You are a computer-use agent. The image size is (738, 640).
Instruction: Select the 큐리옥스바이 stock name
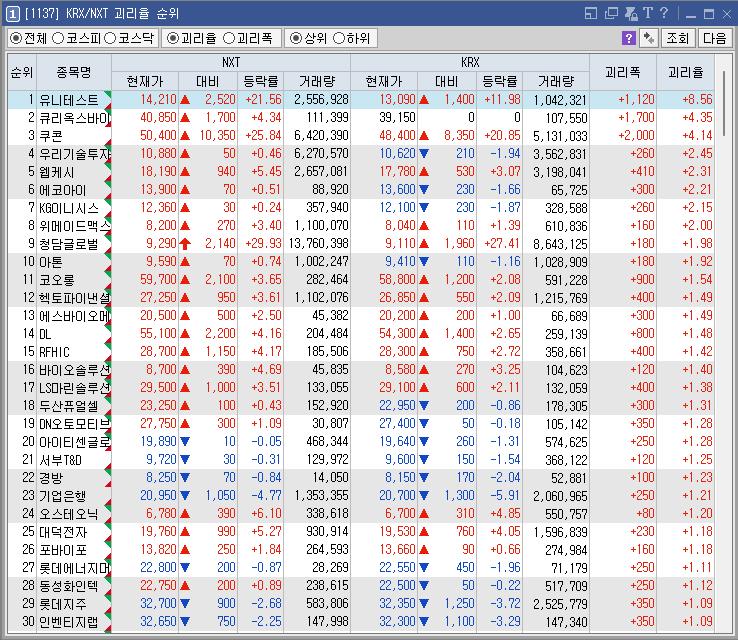click(x=74, y=118)
